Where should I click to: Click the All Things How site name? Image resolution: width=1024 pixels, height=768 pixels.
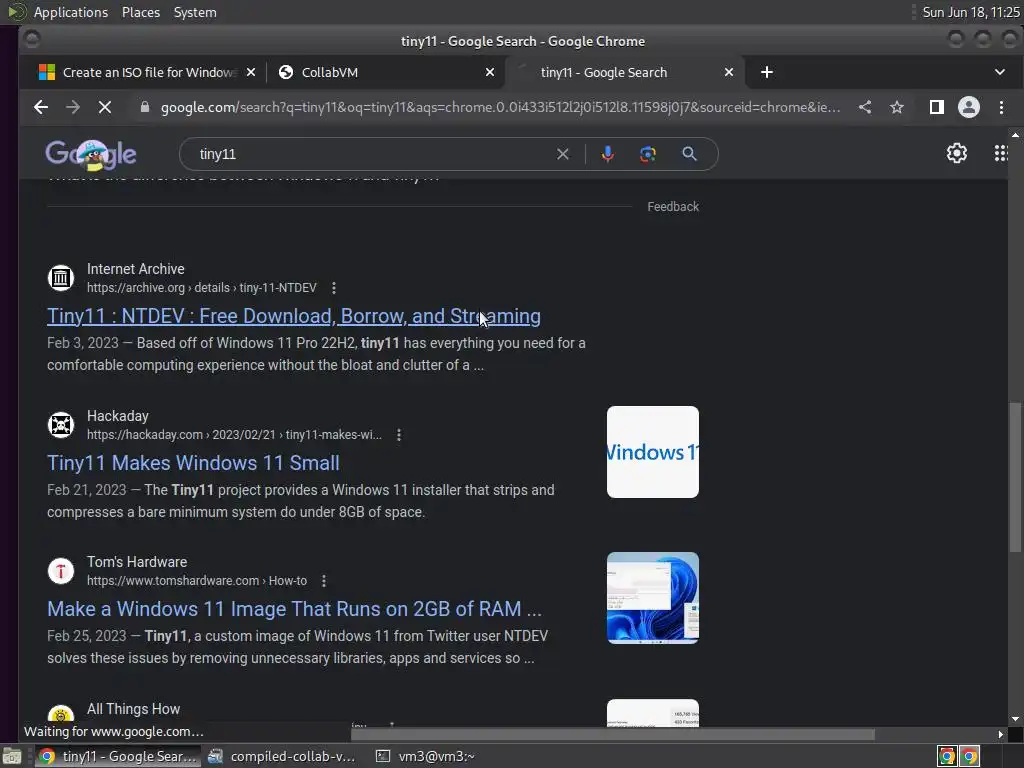133,709
